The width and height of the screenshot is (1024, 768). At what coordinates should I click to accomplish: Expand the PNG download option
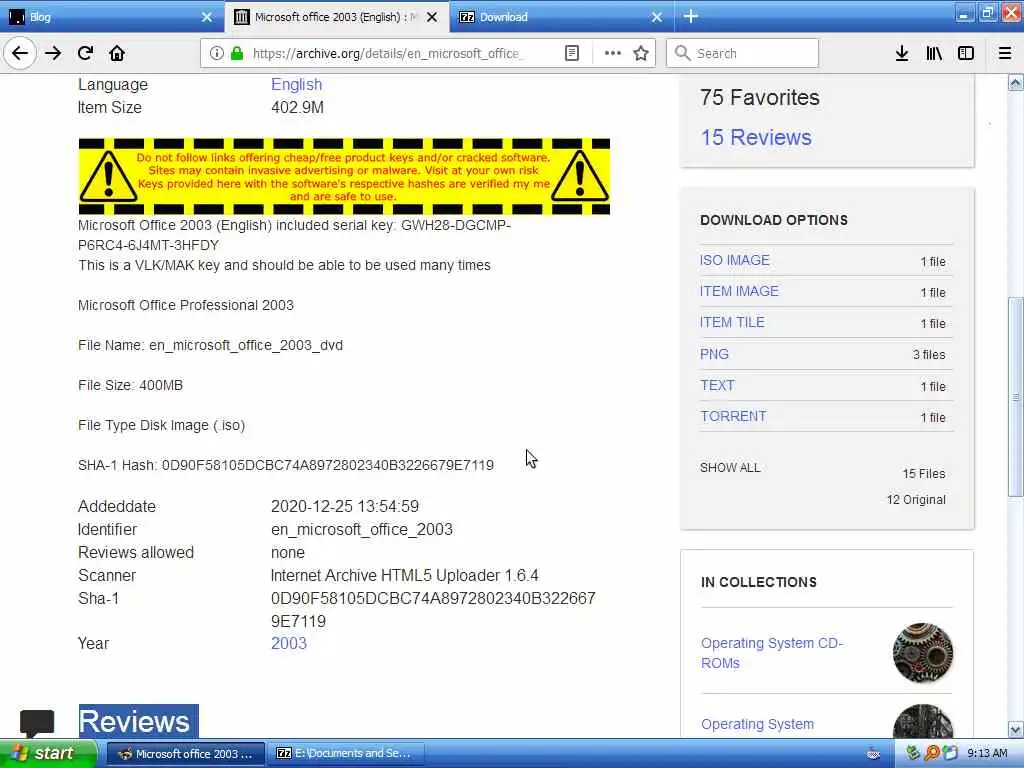pos(714,354)
